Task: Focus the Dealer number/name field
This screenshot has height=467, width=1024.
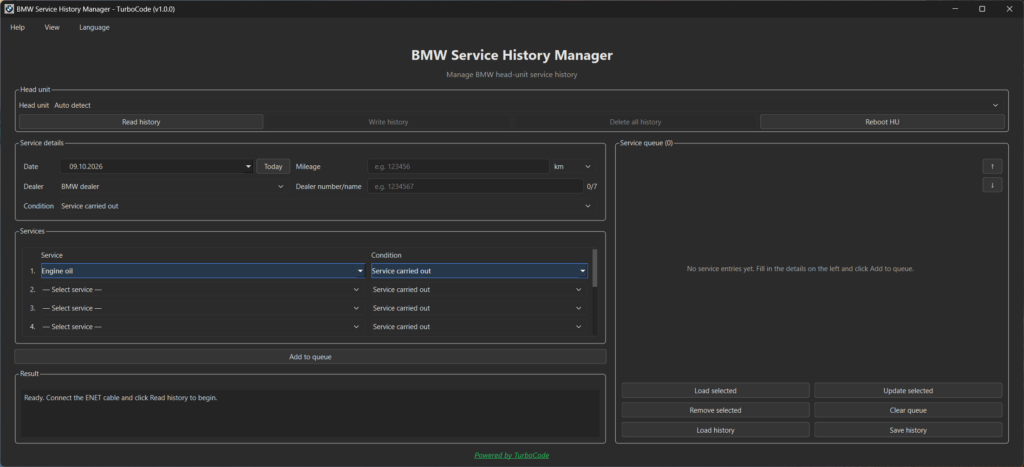Action: [x=475, y=186]
